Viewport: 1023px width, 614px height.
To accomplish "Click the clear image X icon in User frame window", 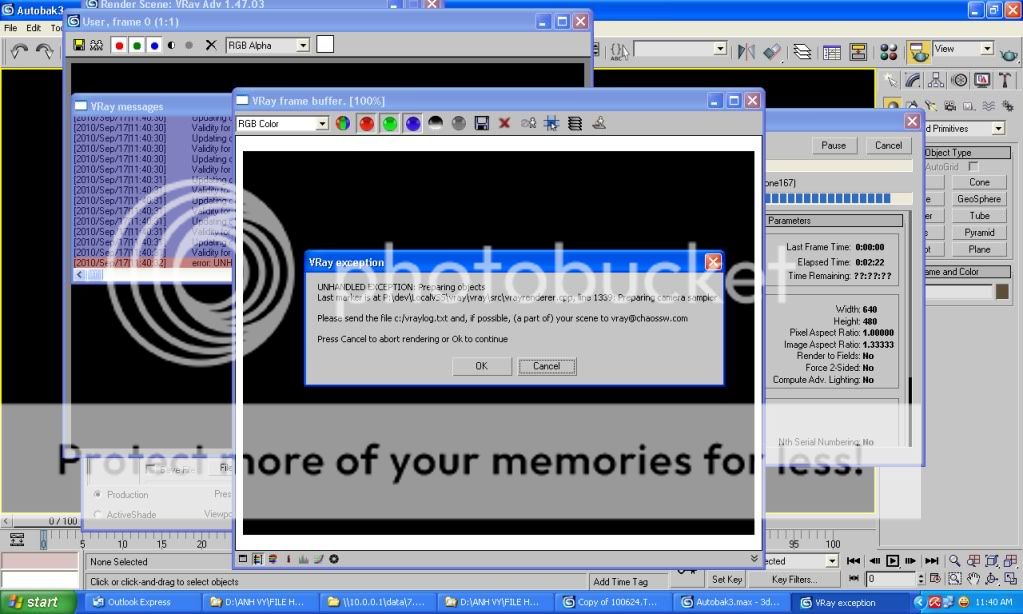I will (x=211, y=45).
